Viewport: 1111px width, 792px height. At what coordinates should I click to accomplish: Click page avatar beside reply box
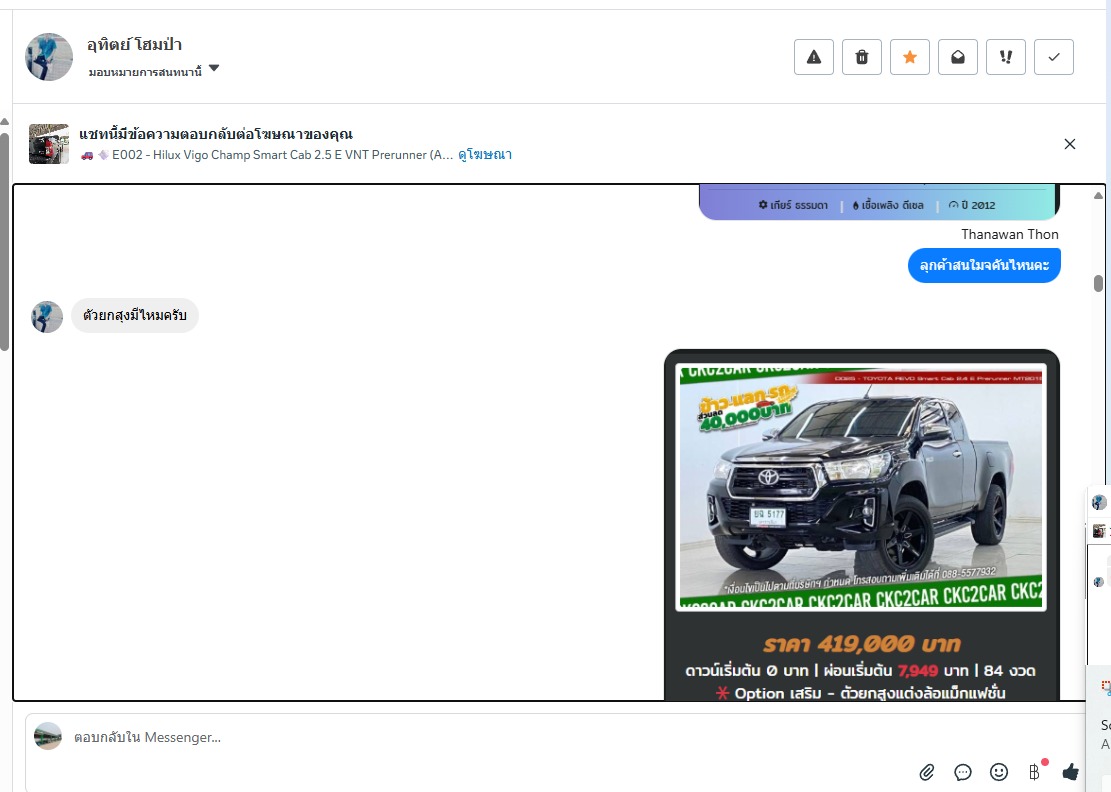[48, 736]
